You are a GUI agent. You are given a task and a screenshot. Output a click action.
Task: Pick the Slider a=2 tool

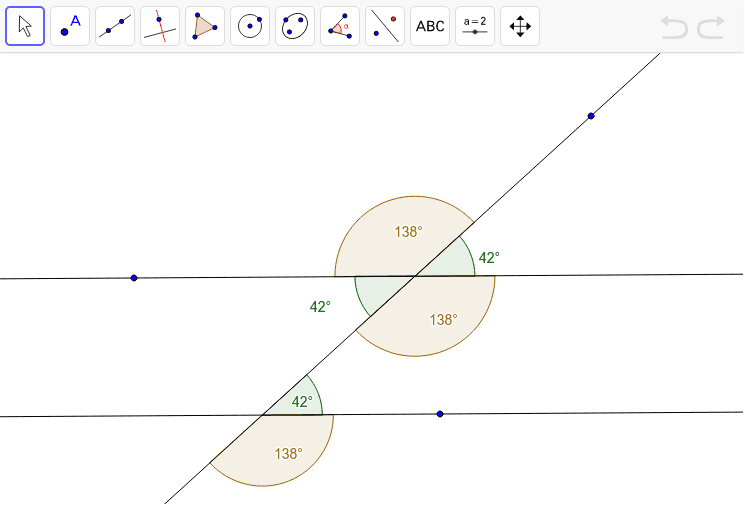click(x=475, y=26)
